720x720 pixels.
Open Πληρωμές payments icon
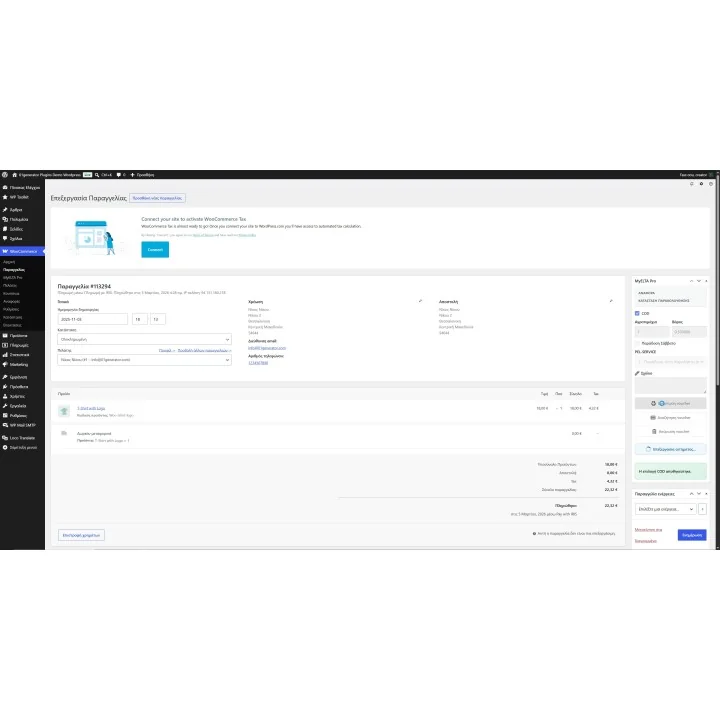click(x=5, y=345)
